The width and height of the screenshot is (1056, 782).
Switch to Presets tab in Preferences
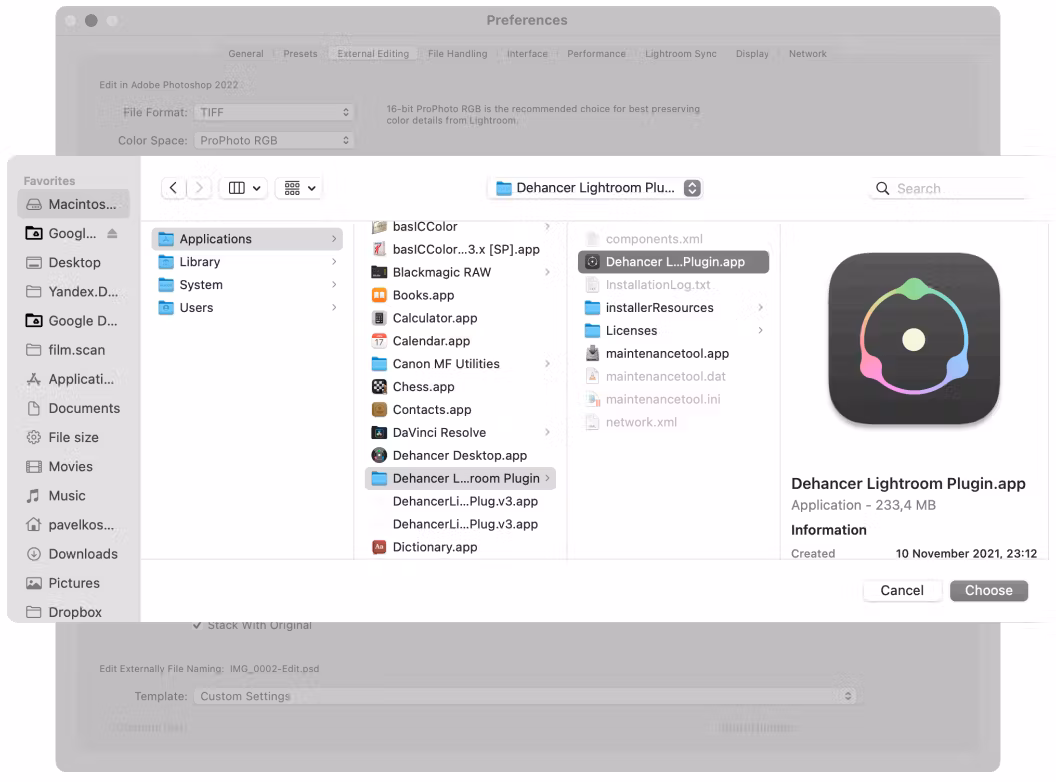300,54
